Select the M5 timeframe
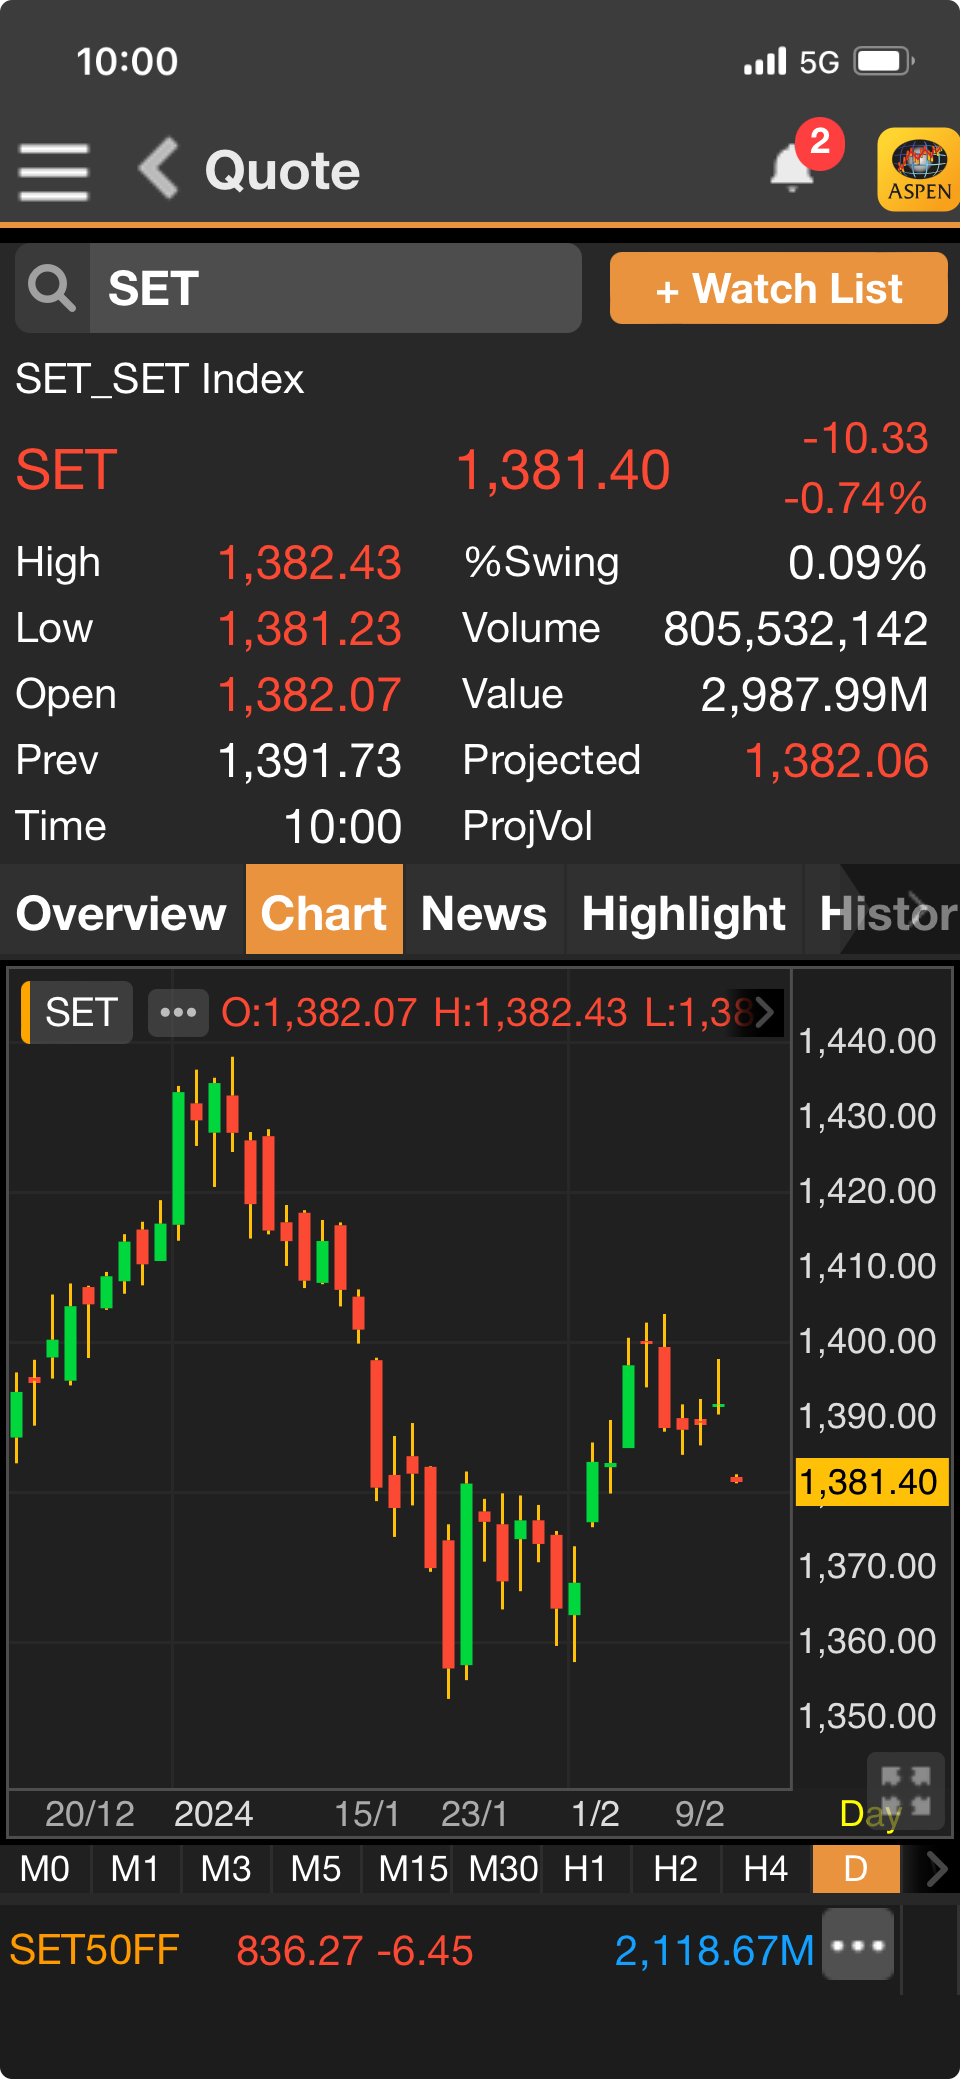This screenshot has height=2079, width=960. coord(315,1868)
